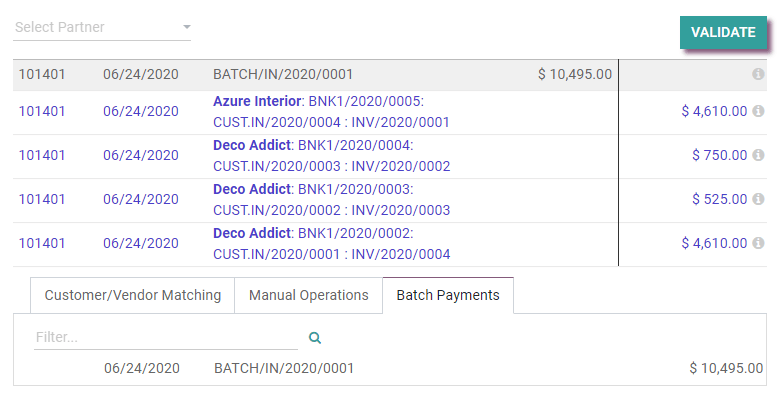Click the filter search magnifier icon
This screenshot has width=780, height=401.
[x=315, y=338]
